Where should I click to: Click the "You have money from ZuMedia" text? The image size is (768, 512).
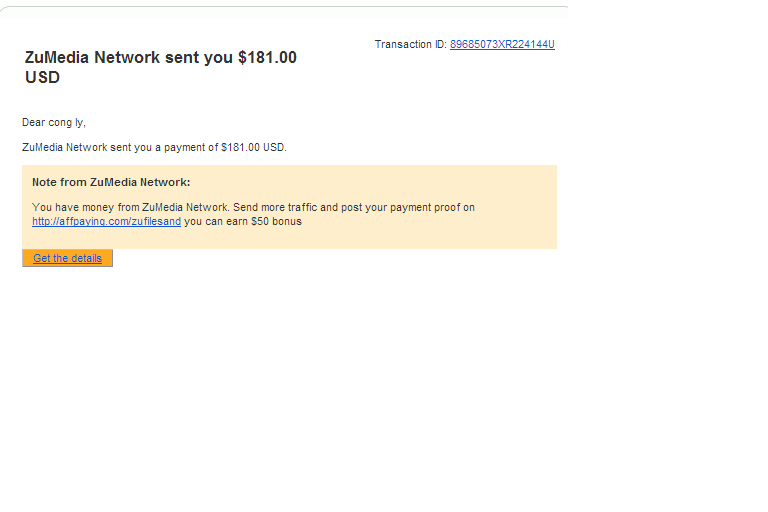point(107,207)
